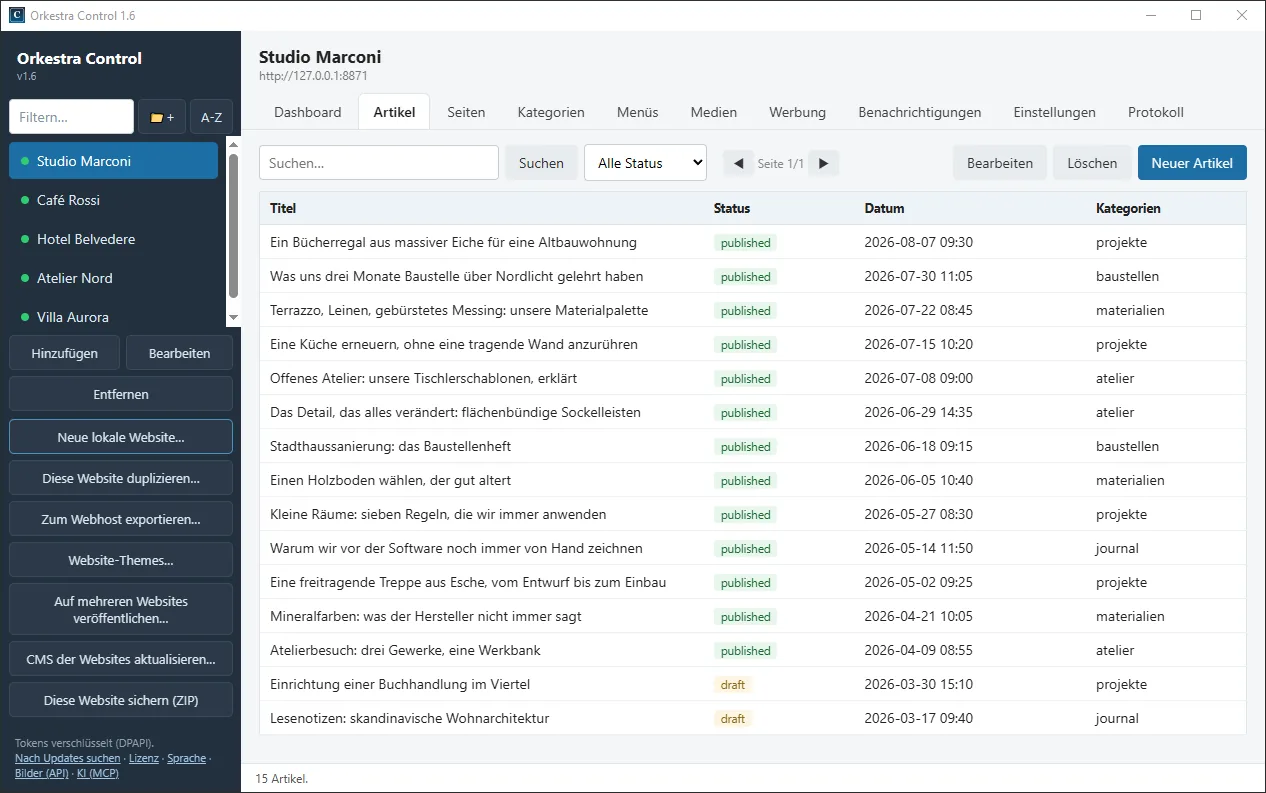Open Website-Themes

point(121,560)
